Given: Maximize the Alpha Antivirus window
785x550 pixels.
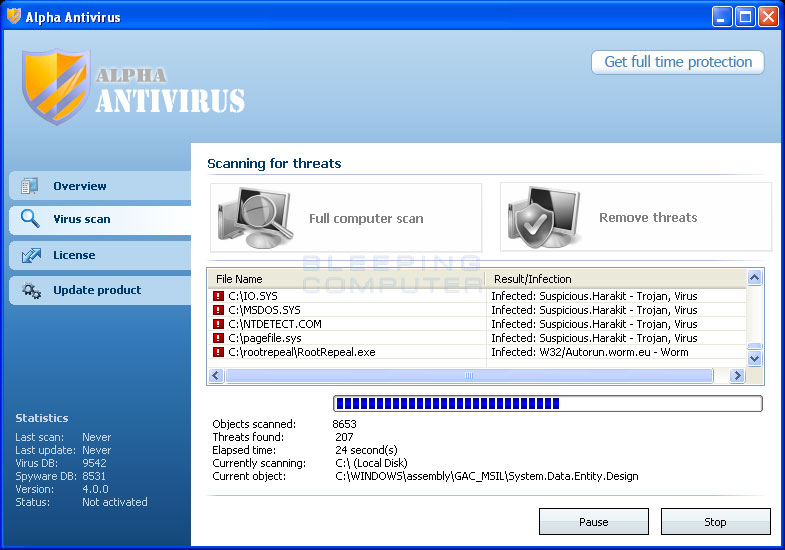Looking at the screenshot, I should click(744, 17).
